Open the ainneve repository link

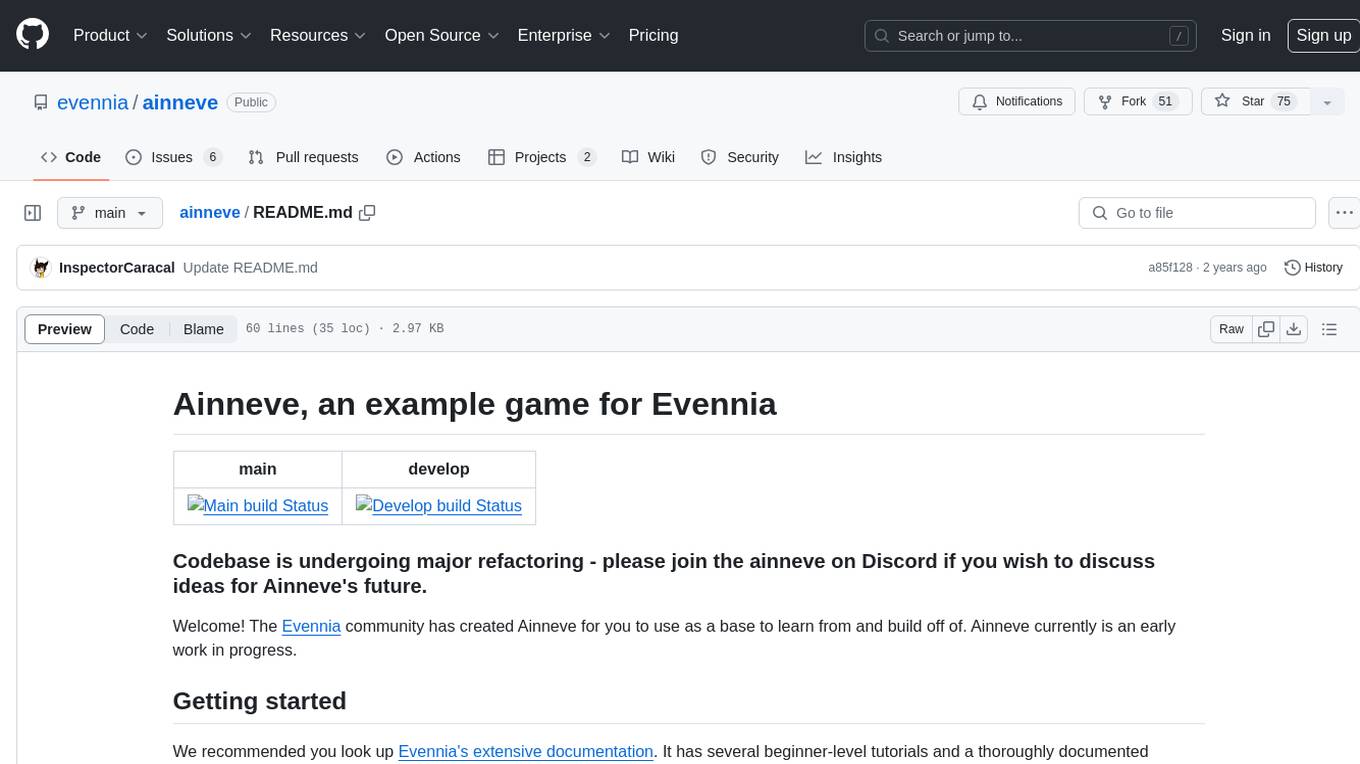pos(180,102)
